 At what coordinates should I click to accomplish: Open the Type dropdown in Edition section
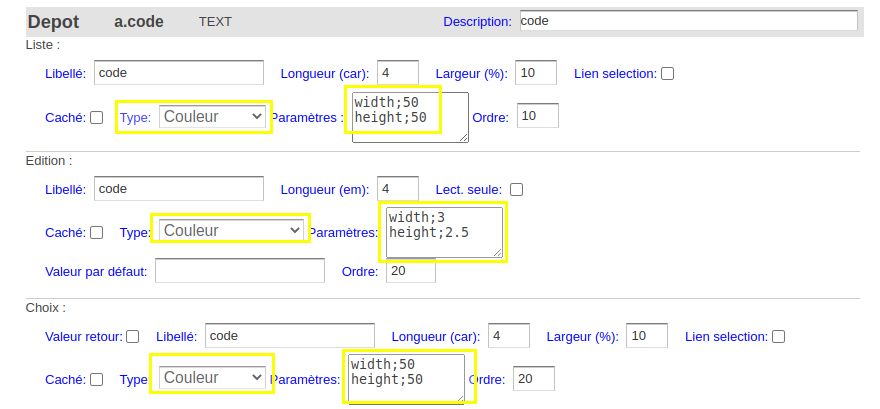pyautogui.click(x=231, y=231)
